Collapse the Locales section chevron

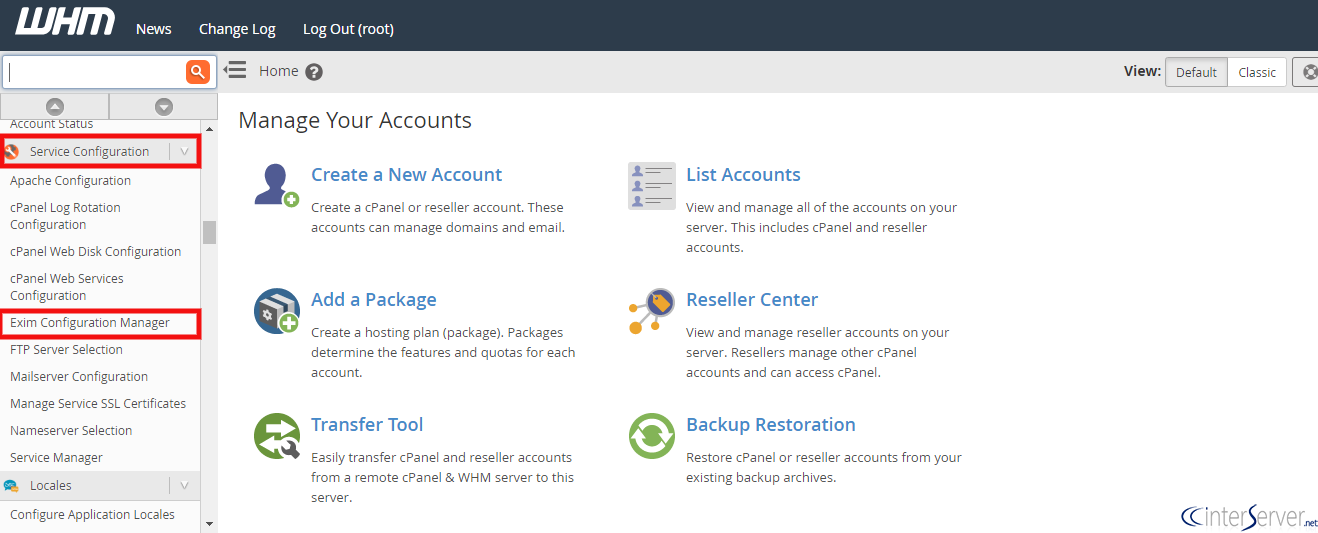coord(184,485)
